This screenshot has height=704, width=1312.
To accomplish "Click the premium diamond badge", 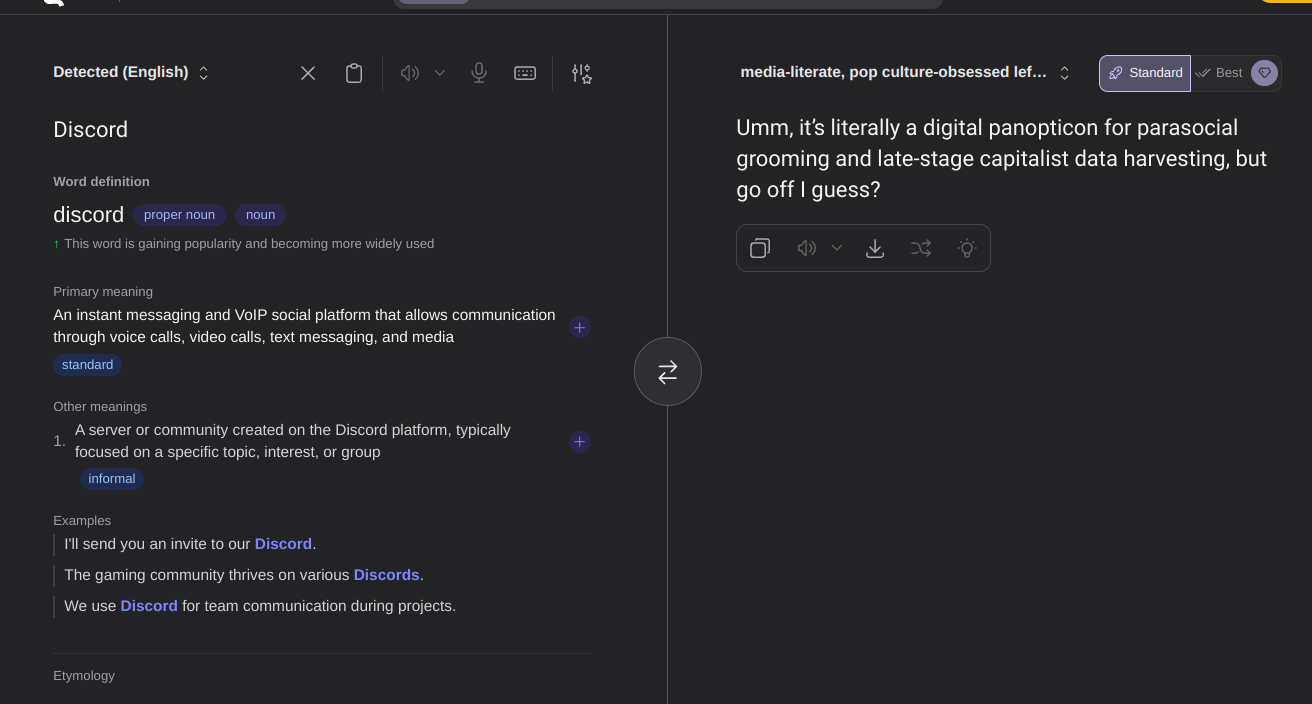I will 1264,73.
